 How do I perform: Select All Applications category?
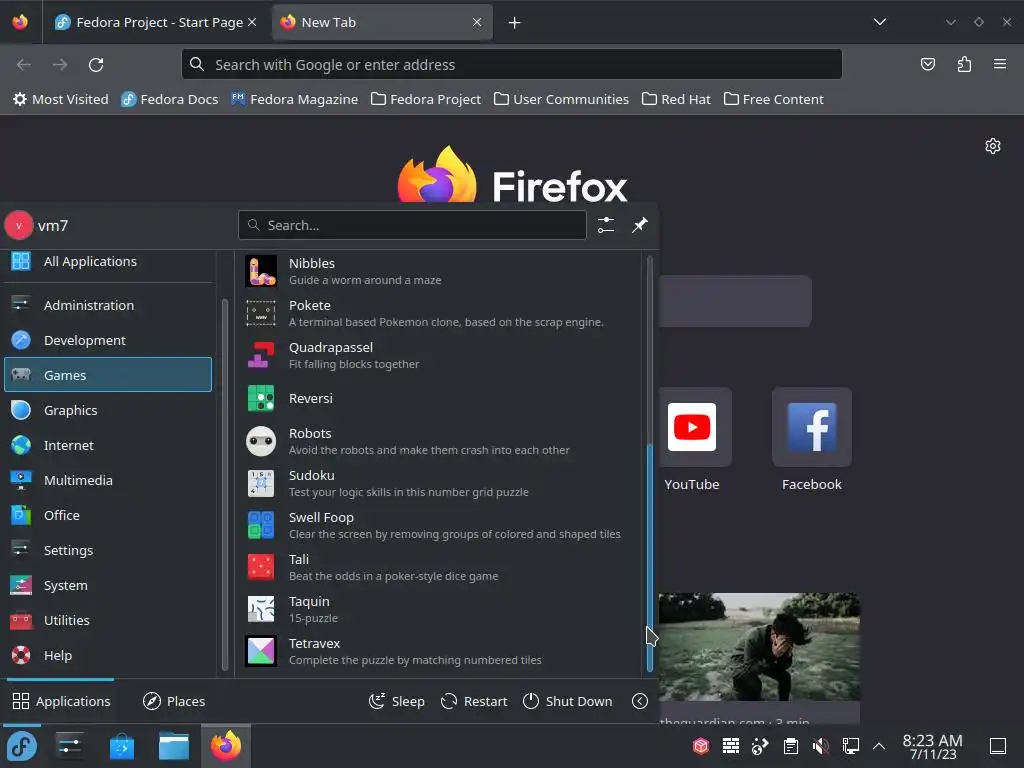108,261
